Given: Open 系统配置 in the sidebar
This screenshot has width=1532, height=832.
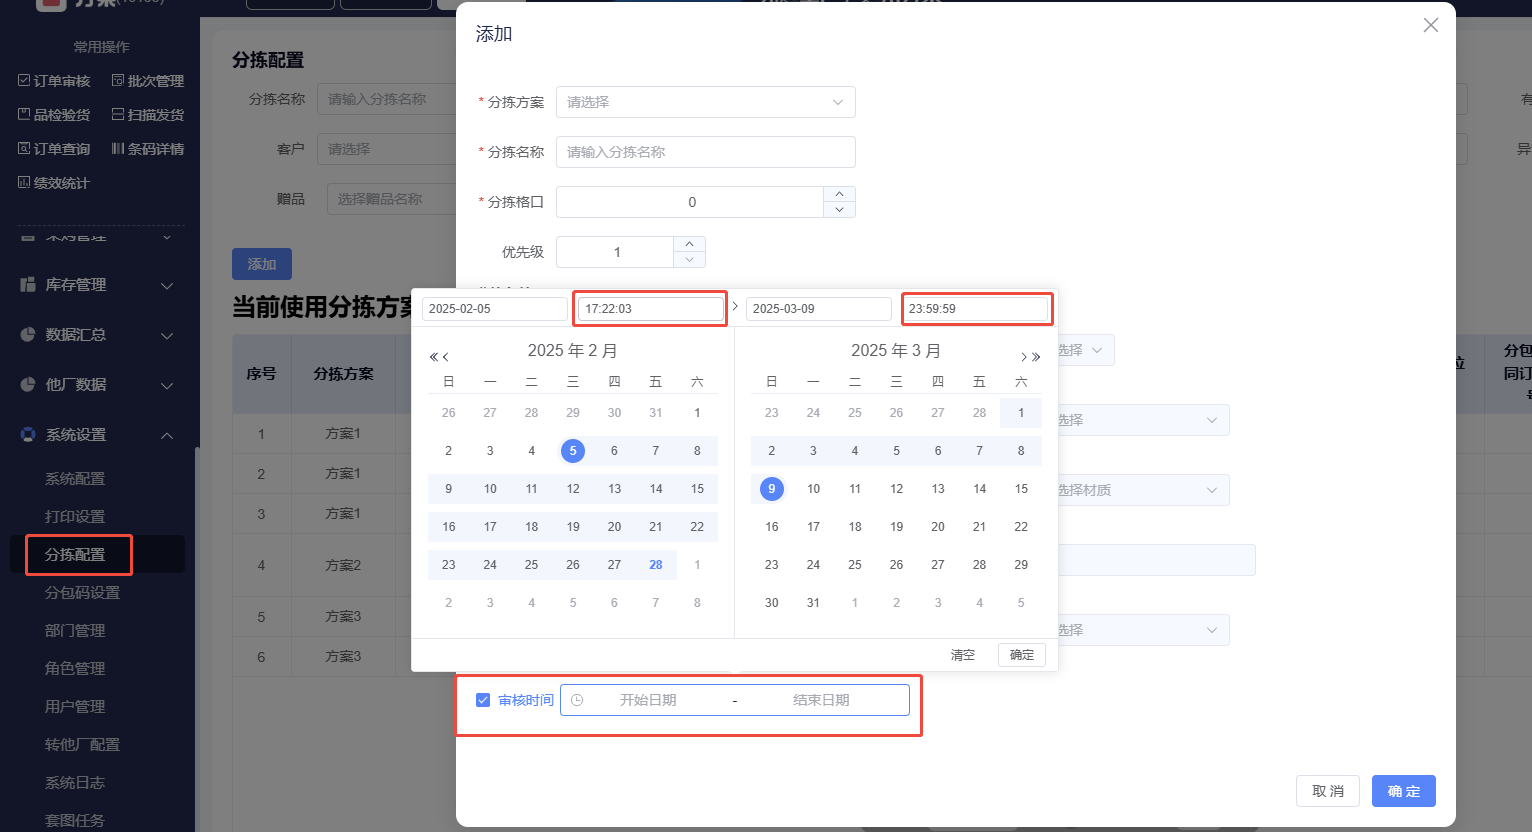Looking at the screenshot, I should click(75, 479).
